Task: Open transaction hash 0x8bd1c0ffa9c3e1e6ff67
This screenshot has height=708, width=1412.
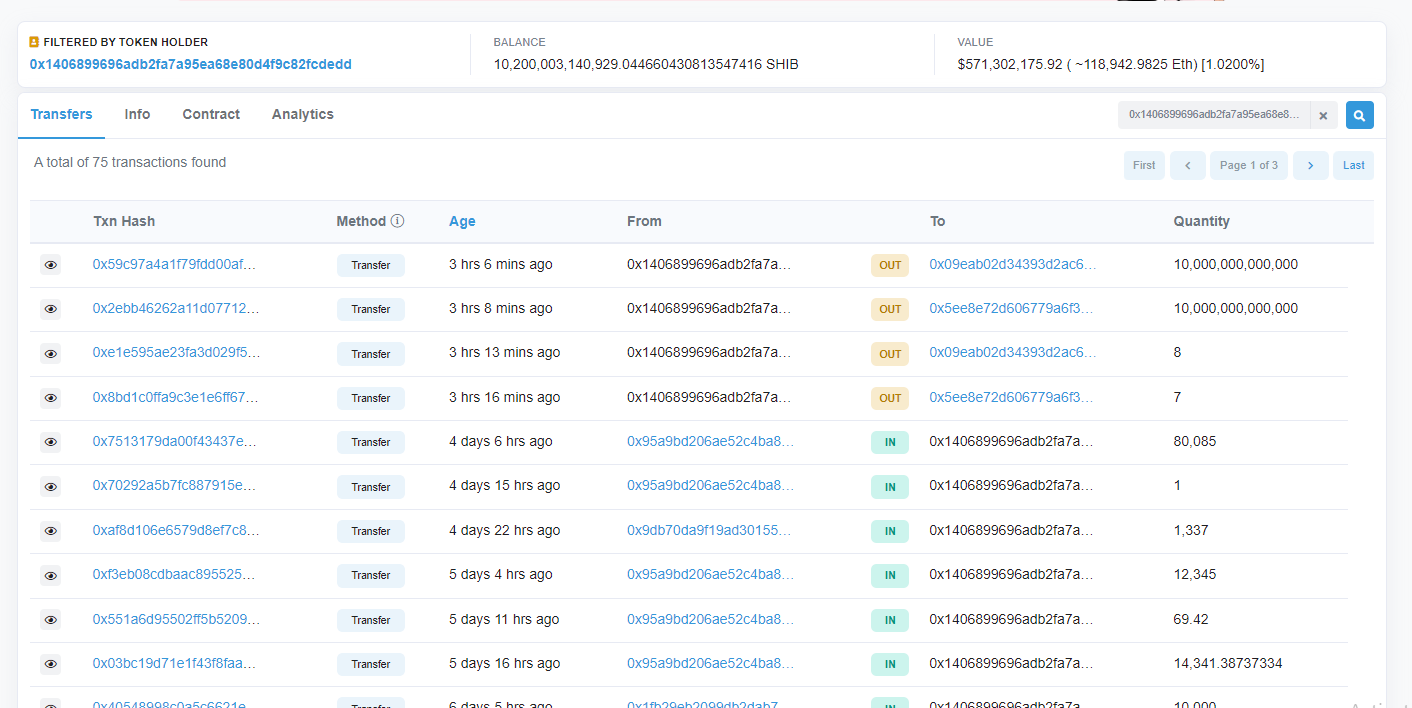Action: click(176, 398)
